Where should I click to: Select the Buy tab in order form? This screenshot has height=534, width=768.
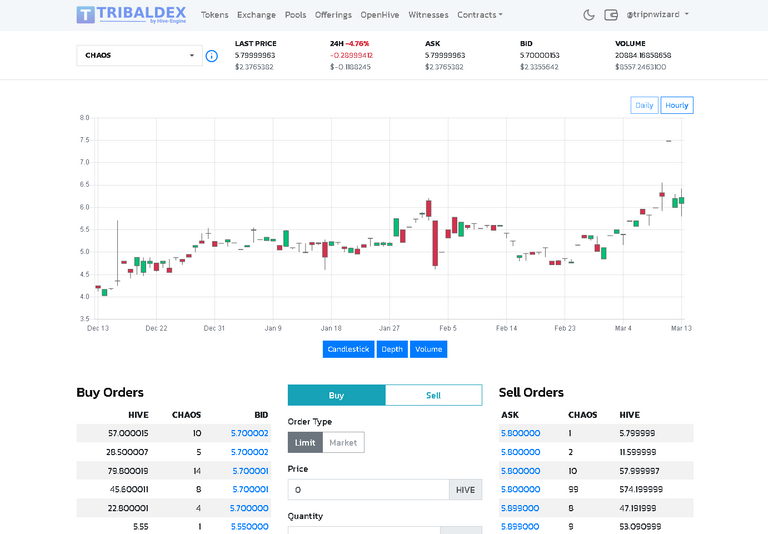click(336, 395)
